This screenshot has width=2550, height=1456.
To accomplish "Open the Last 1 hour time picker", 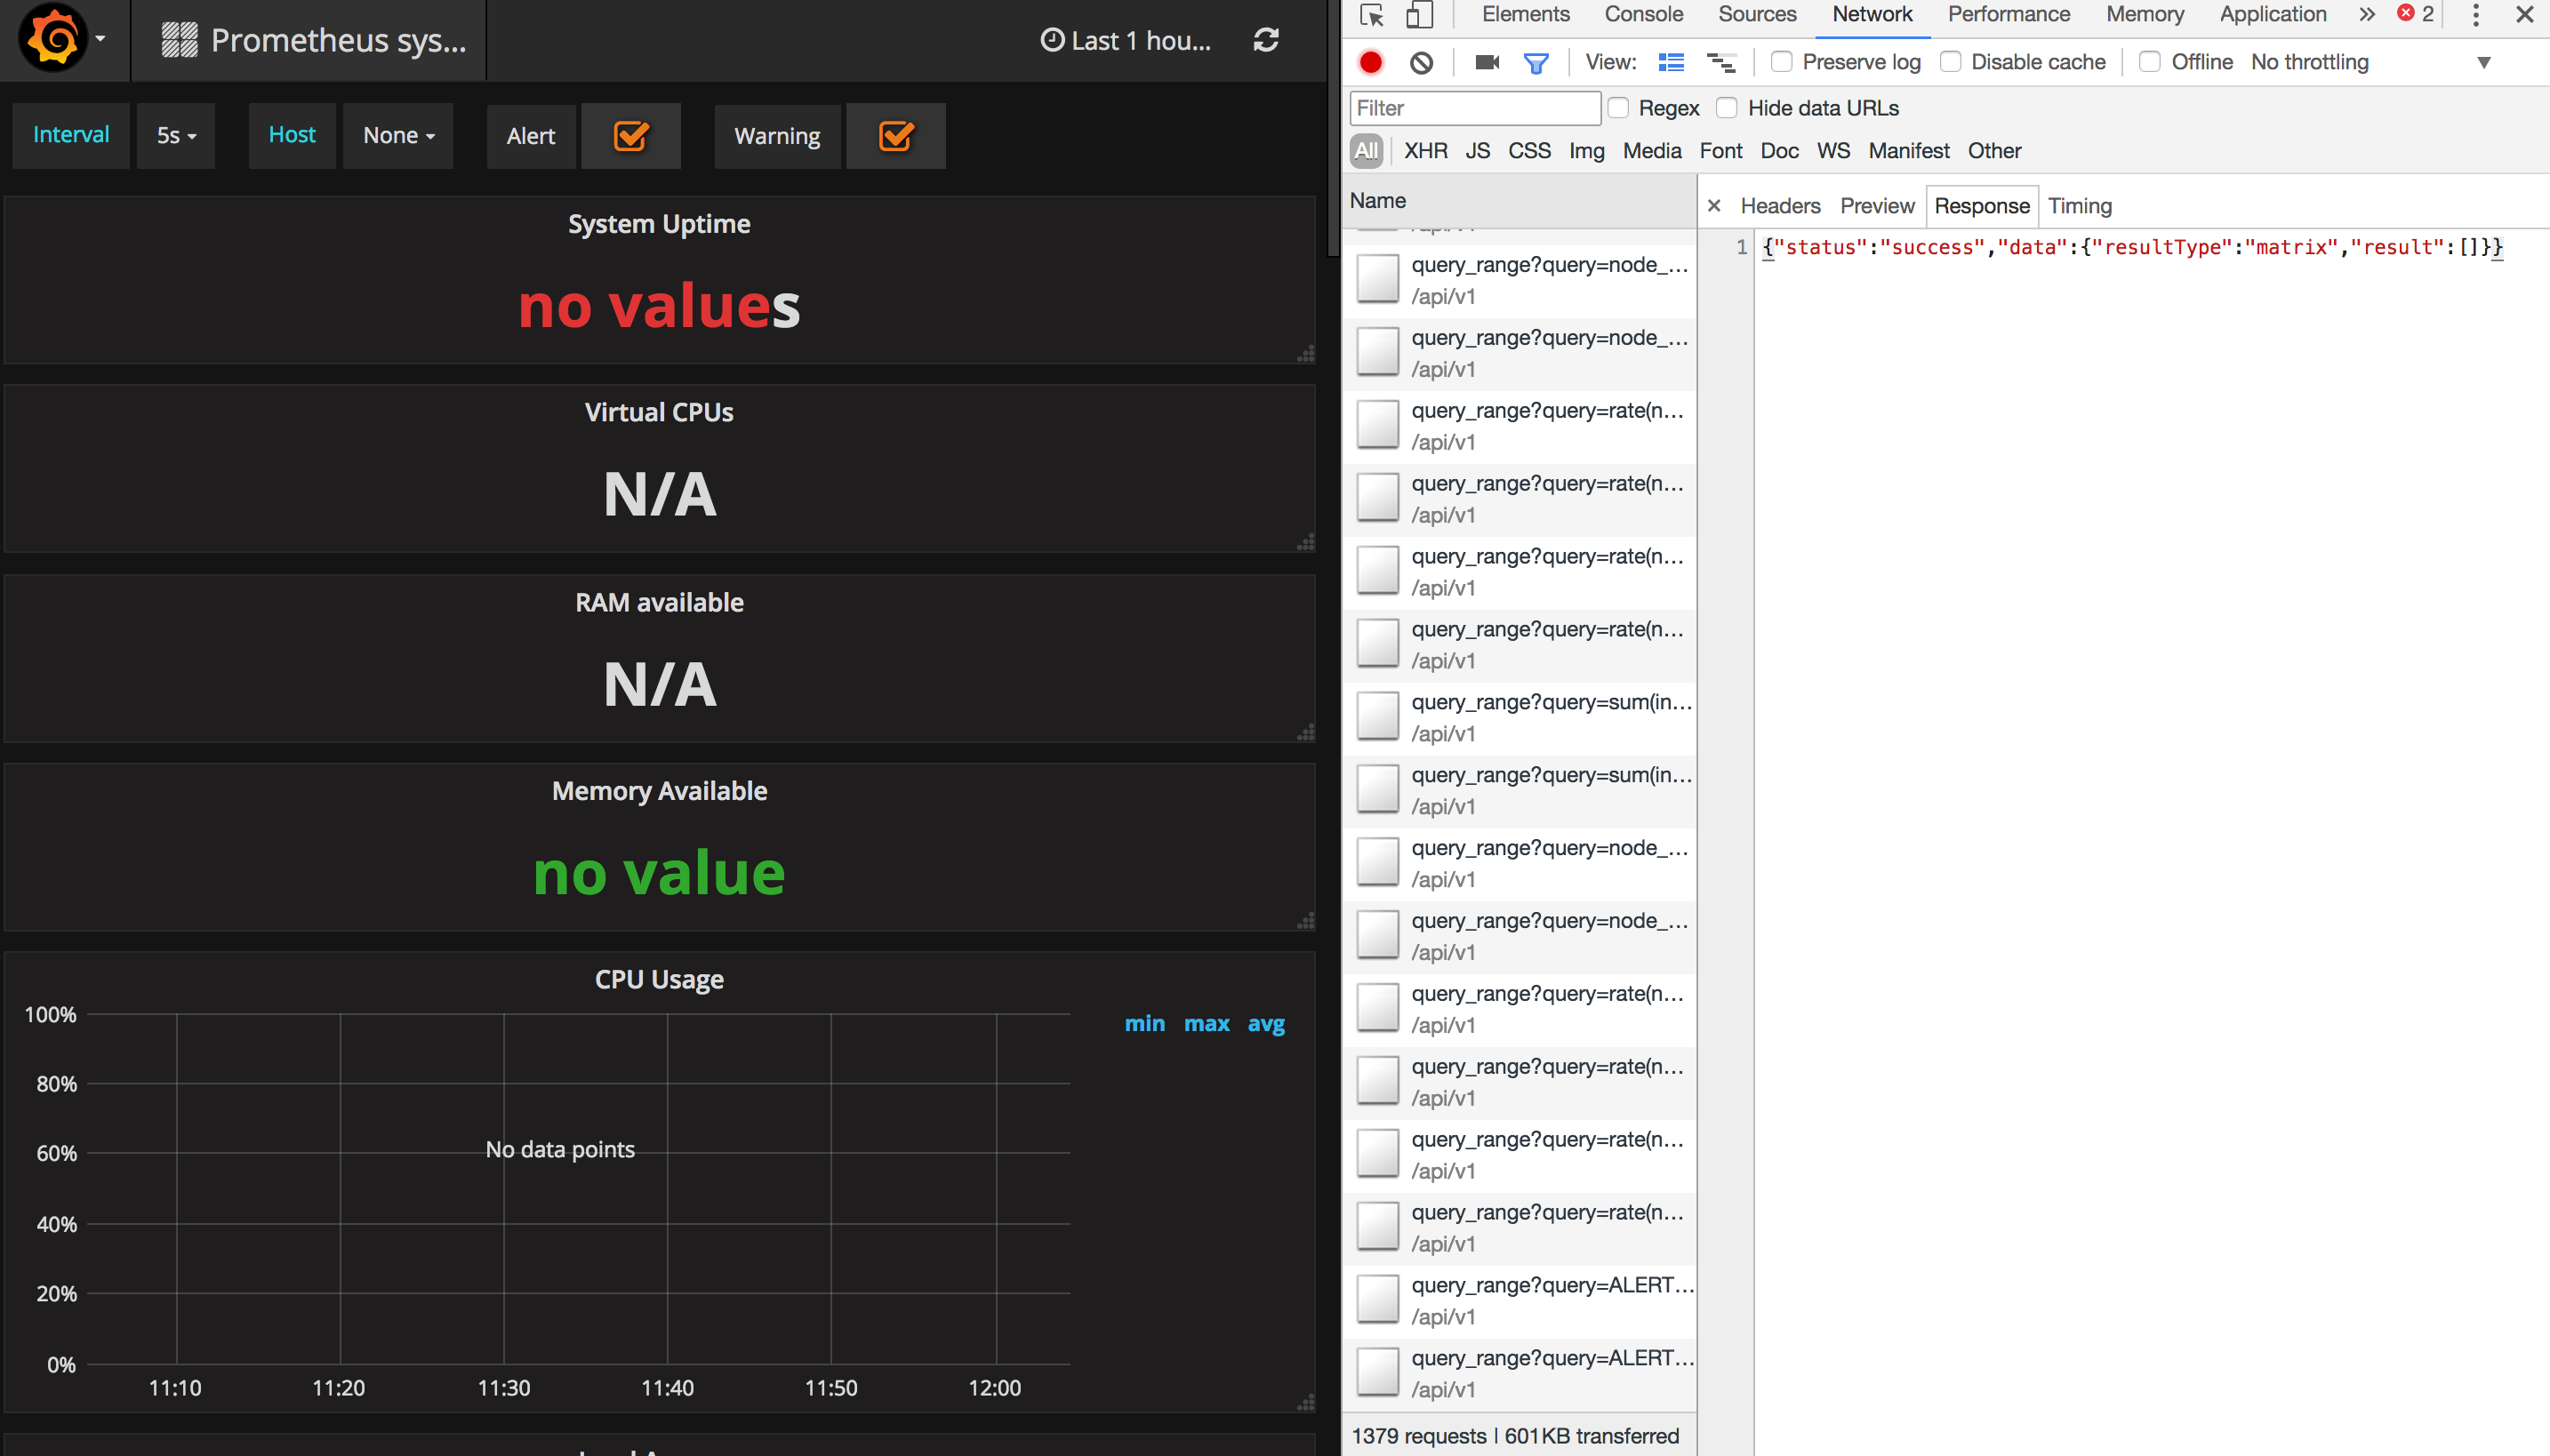I will pos(1126,40).
